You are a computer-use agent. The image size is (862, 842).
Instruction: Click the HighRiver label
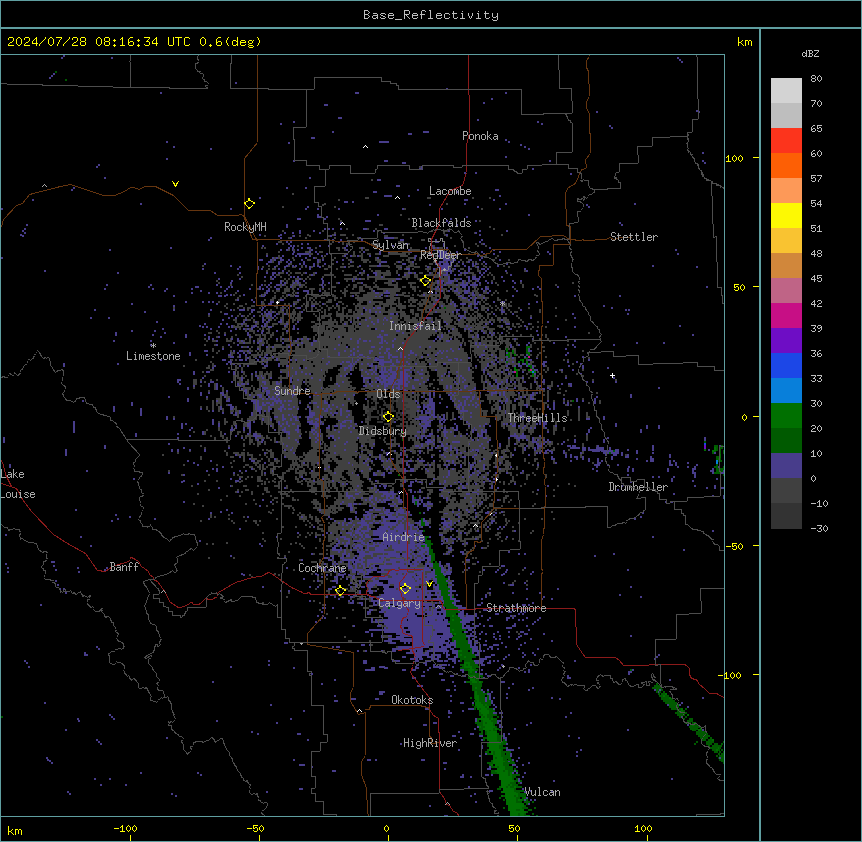430,743
